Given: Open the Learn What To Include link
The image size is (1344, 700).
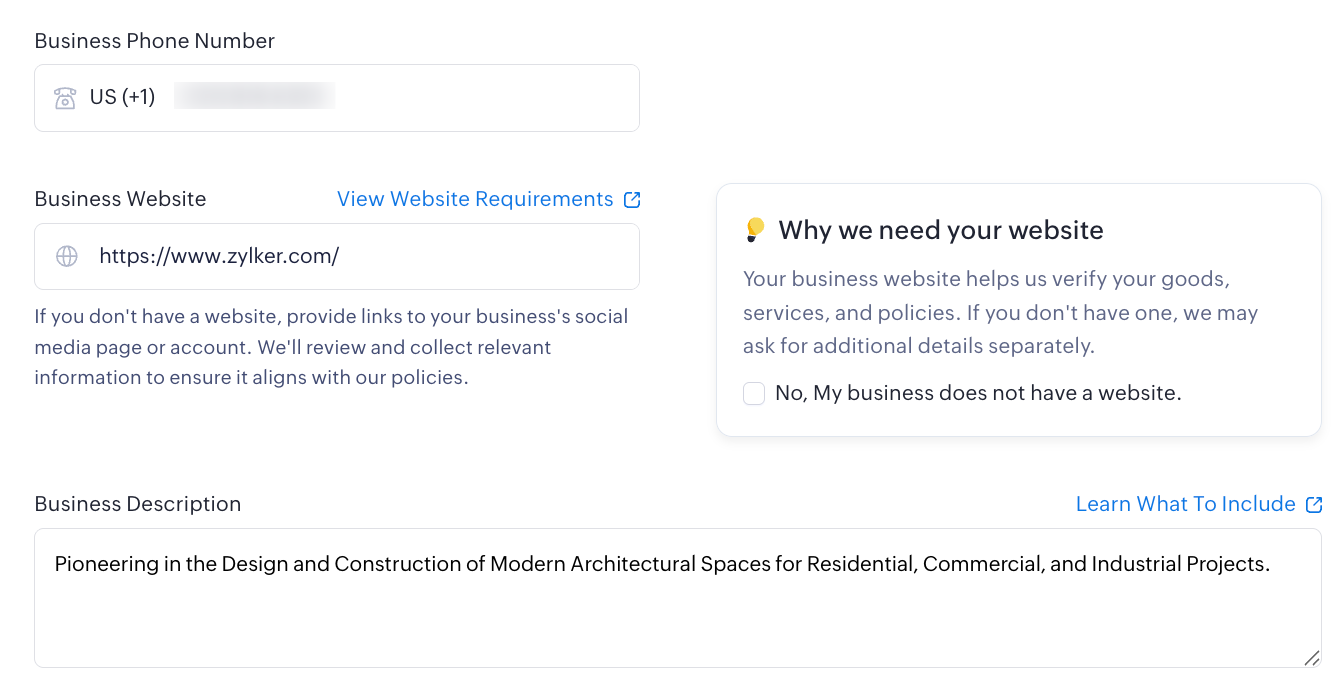Looking at the screenshot, I should click(x=1185, y=504).
